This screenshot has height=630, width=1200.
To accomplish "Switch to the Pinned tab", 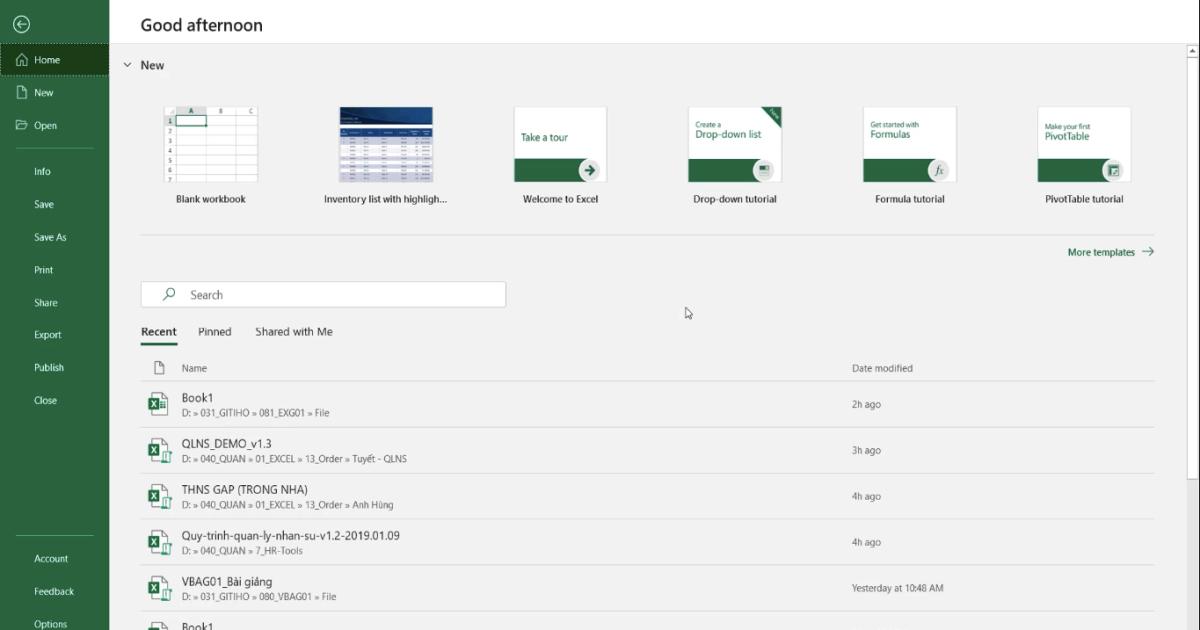I will click(x=214, y=331).
